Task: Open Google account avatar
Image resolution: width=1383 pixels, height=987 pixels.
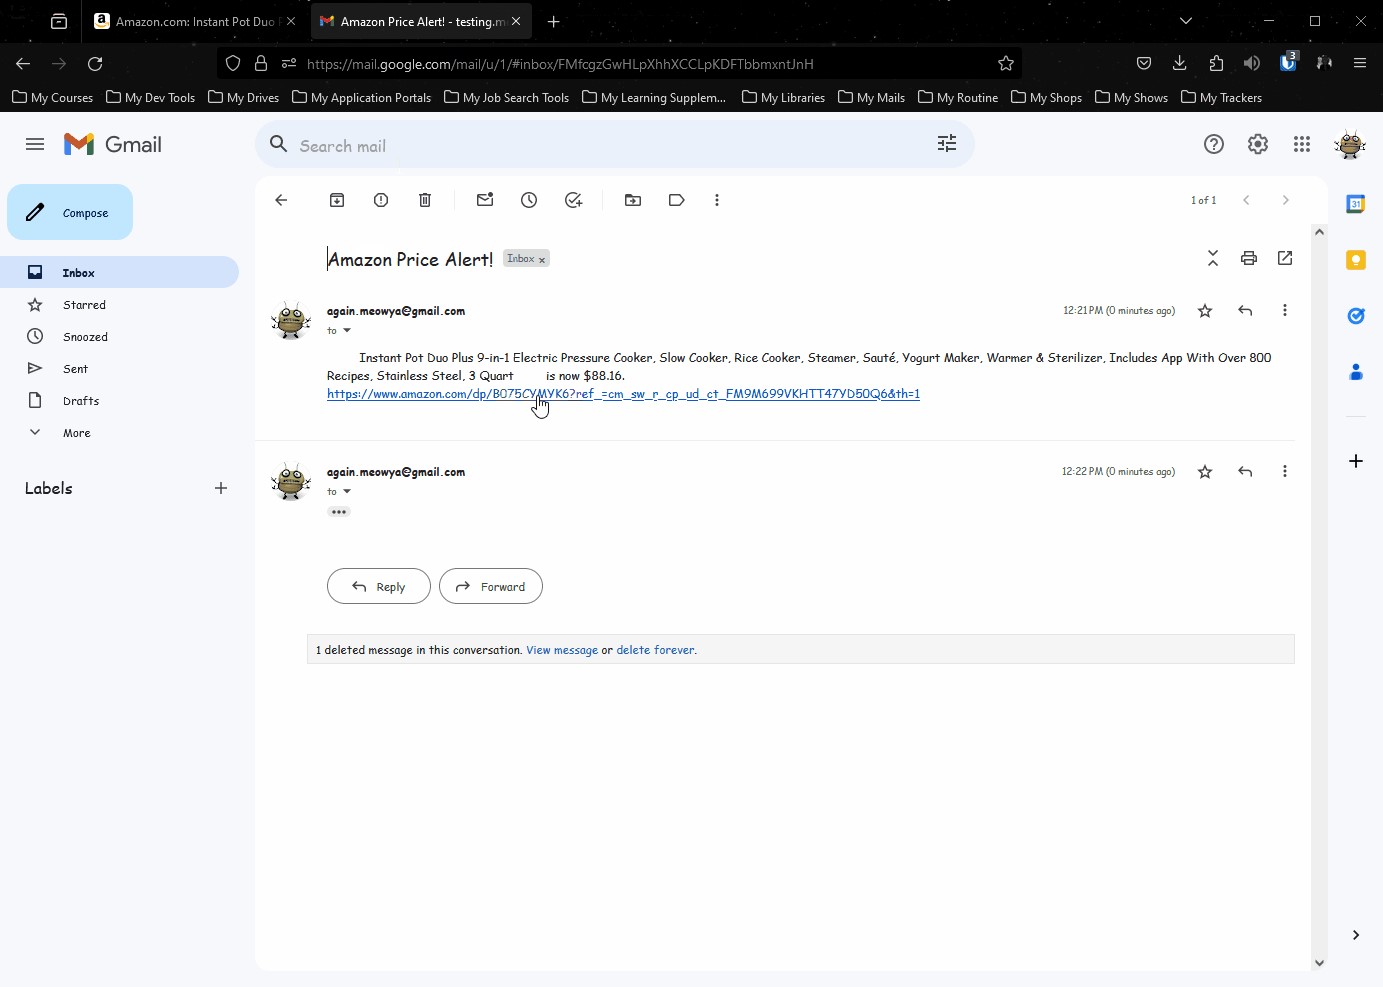Action: pos(1350,144)
